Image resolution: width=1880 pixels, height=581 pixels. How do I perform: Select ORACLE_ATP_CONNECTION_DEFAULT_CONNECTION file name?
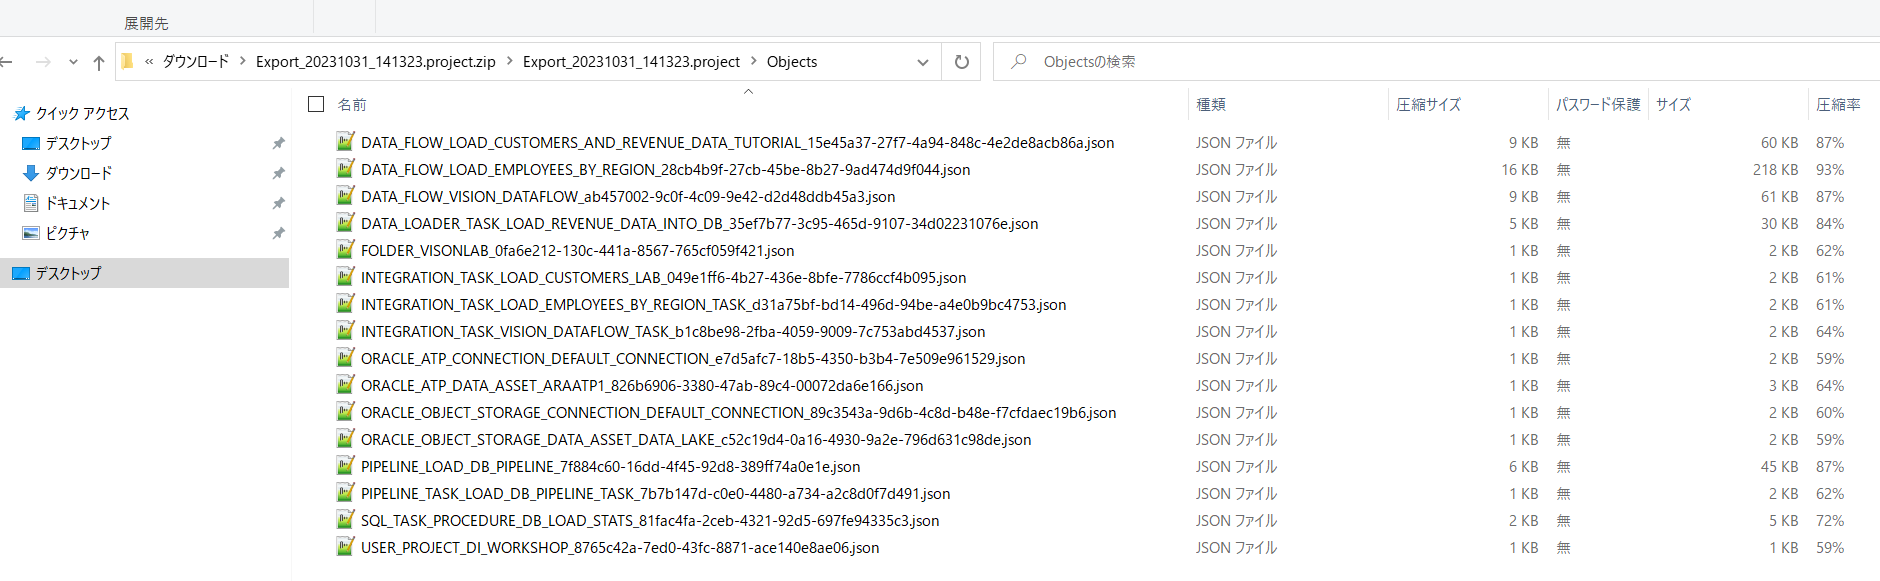click(693, 359)
